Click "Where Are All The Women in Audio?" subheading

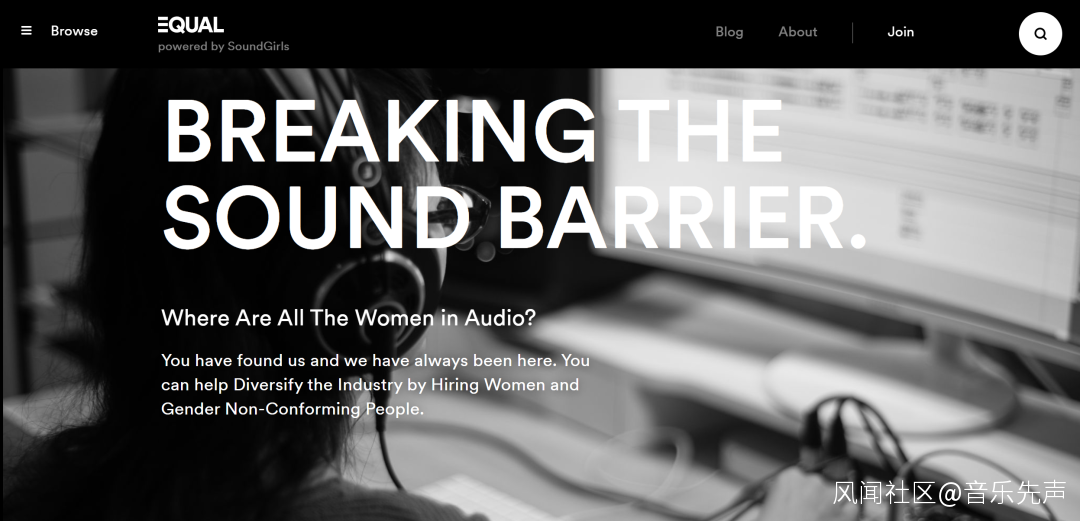pos(348,318)
